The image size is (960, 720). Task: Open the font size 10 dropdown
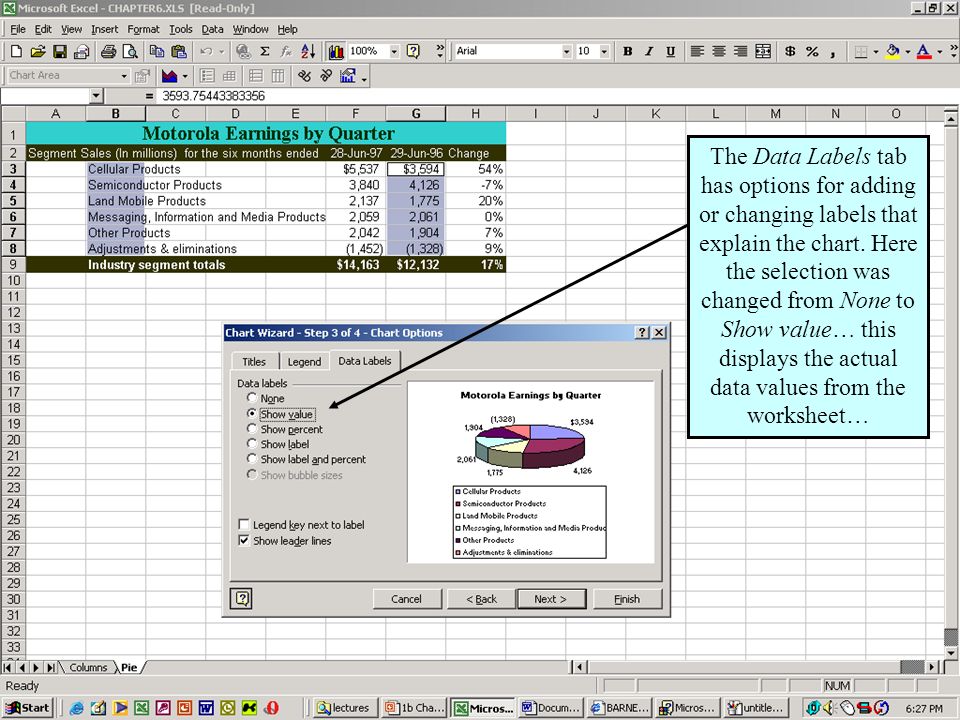[604, 52]
